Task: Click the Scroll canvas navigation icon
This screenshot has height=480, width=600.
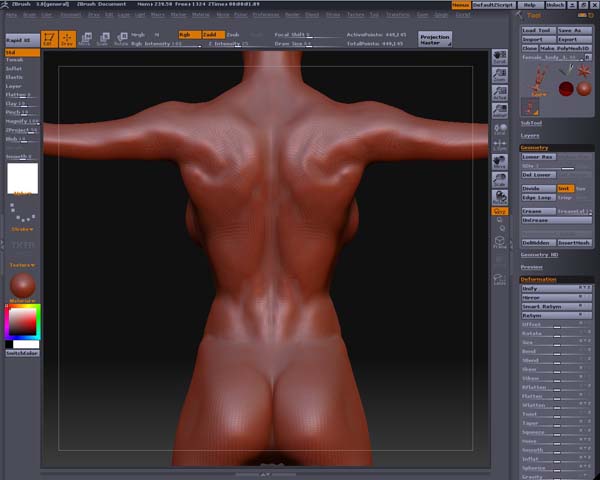Action: (x=500, y=57)
